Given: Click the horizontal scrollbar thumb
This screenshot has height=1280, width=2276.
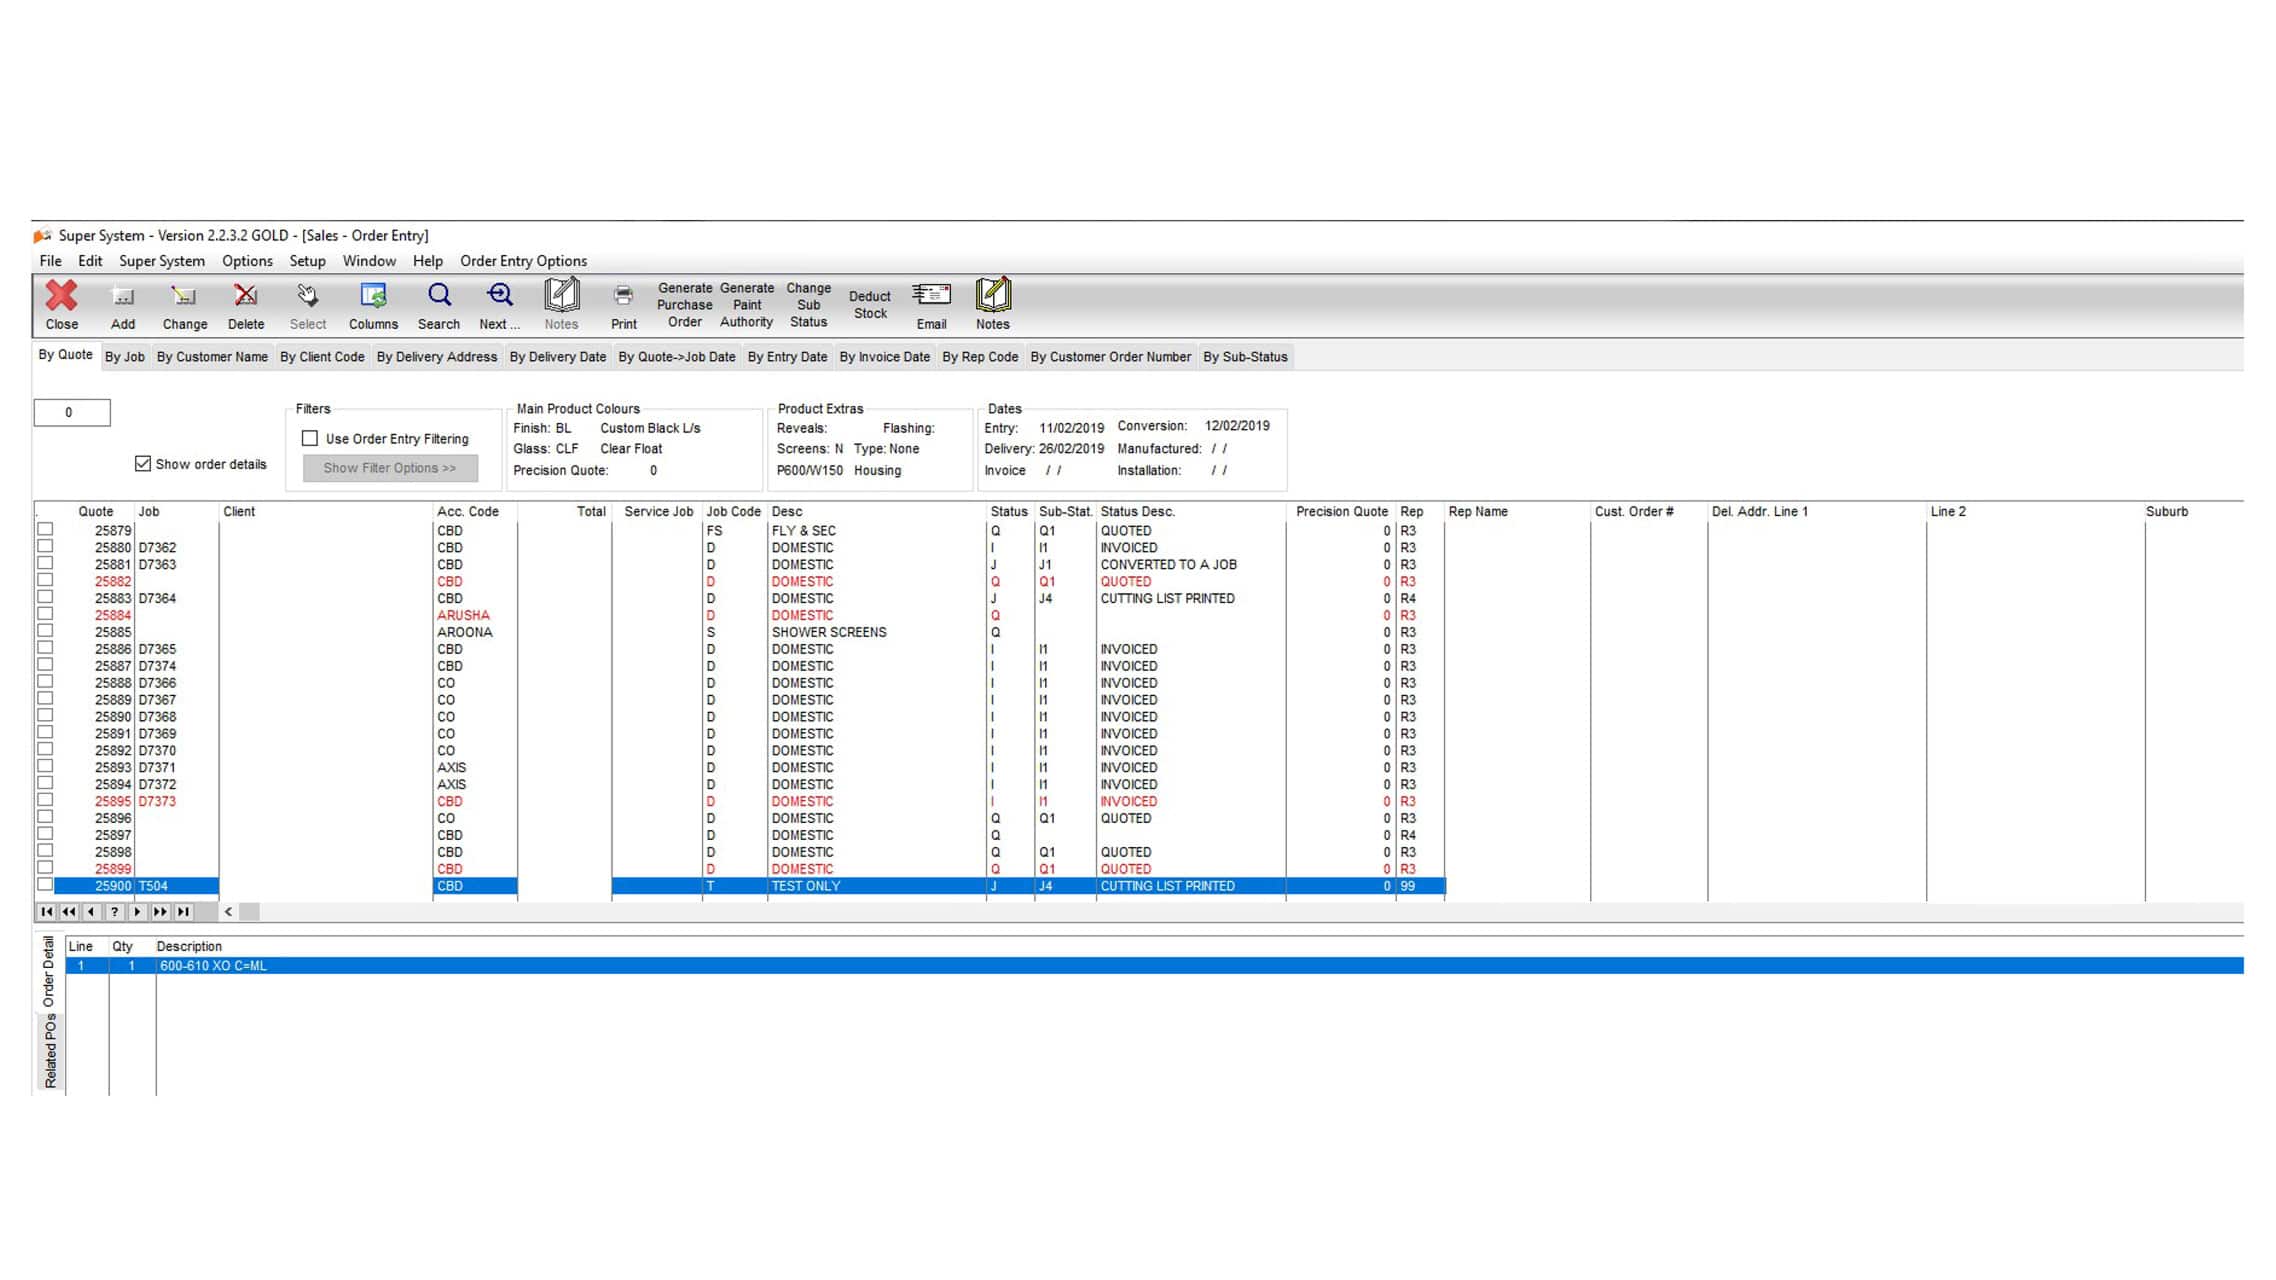Looking at the screenshot, I should [x=249, y=911].
